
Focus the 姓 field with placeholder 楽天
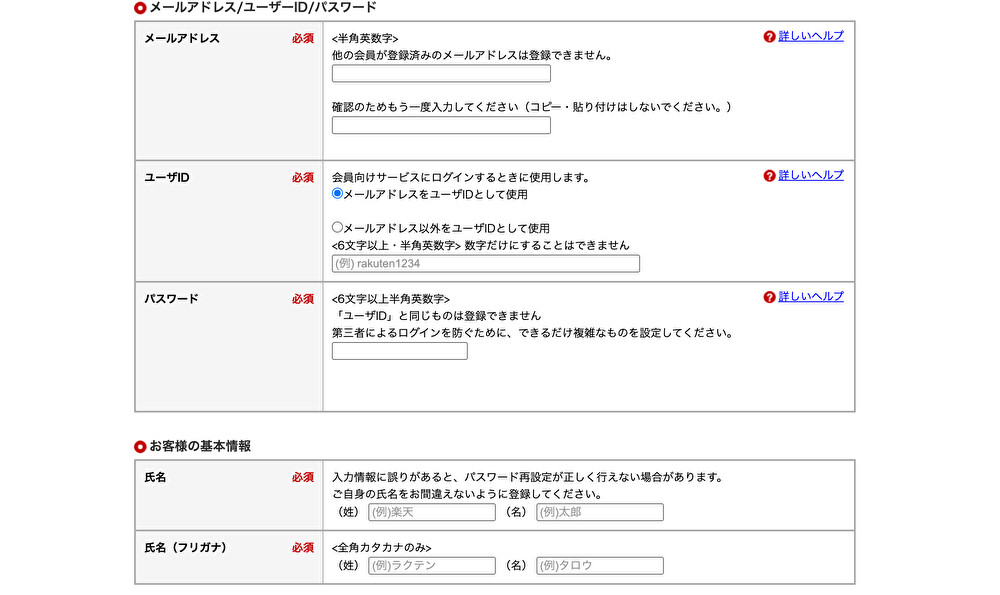432,512
